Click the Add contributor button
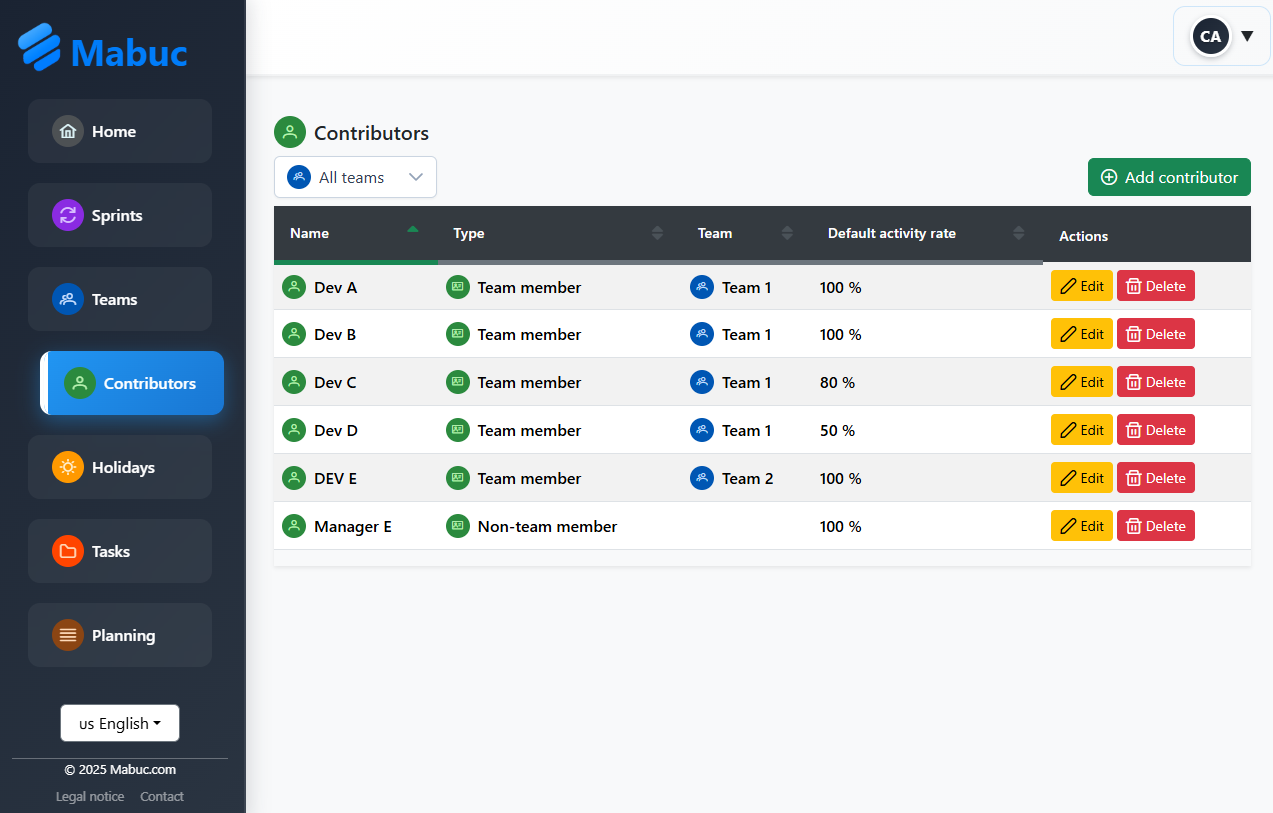Viewport: 1273px width, 813px height. point(1168,177)
